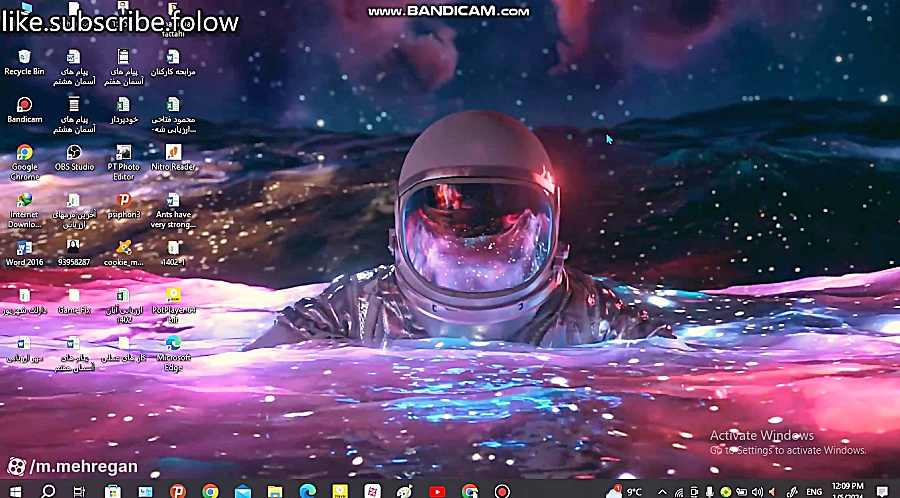The image size is (900, 498).
Task: Select the محمود فتاحی Excel file
Action: tap(173, 115)
